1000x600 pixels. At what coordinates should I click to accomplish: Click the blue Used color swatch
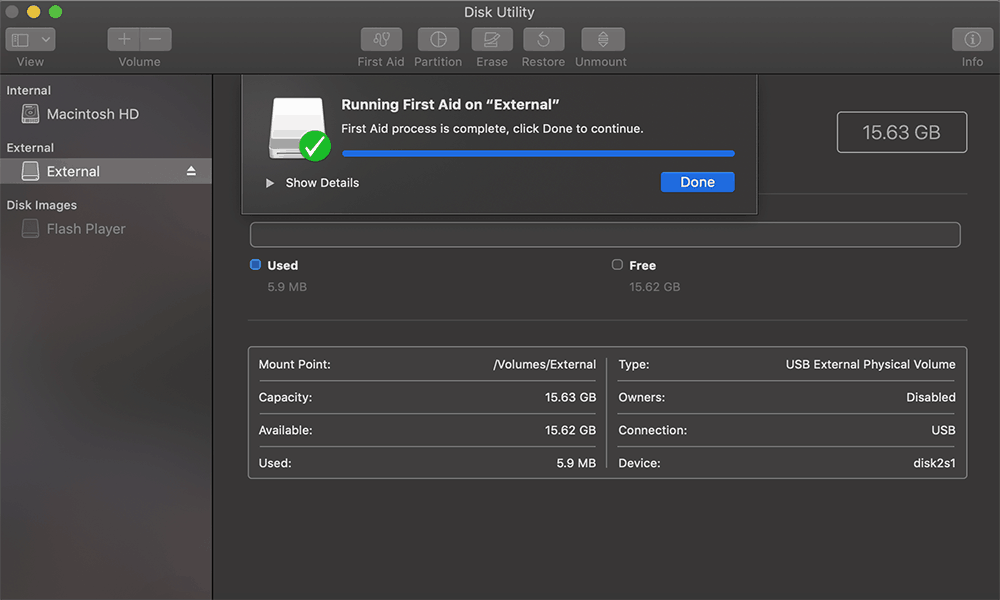pyautogui.click(x=255, y=265)
